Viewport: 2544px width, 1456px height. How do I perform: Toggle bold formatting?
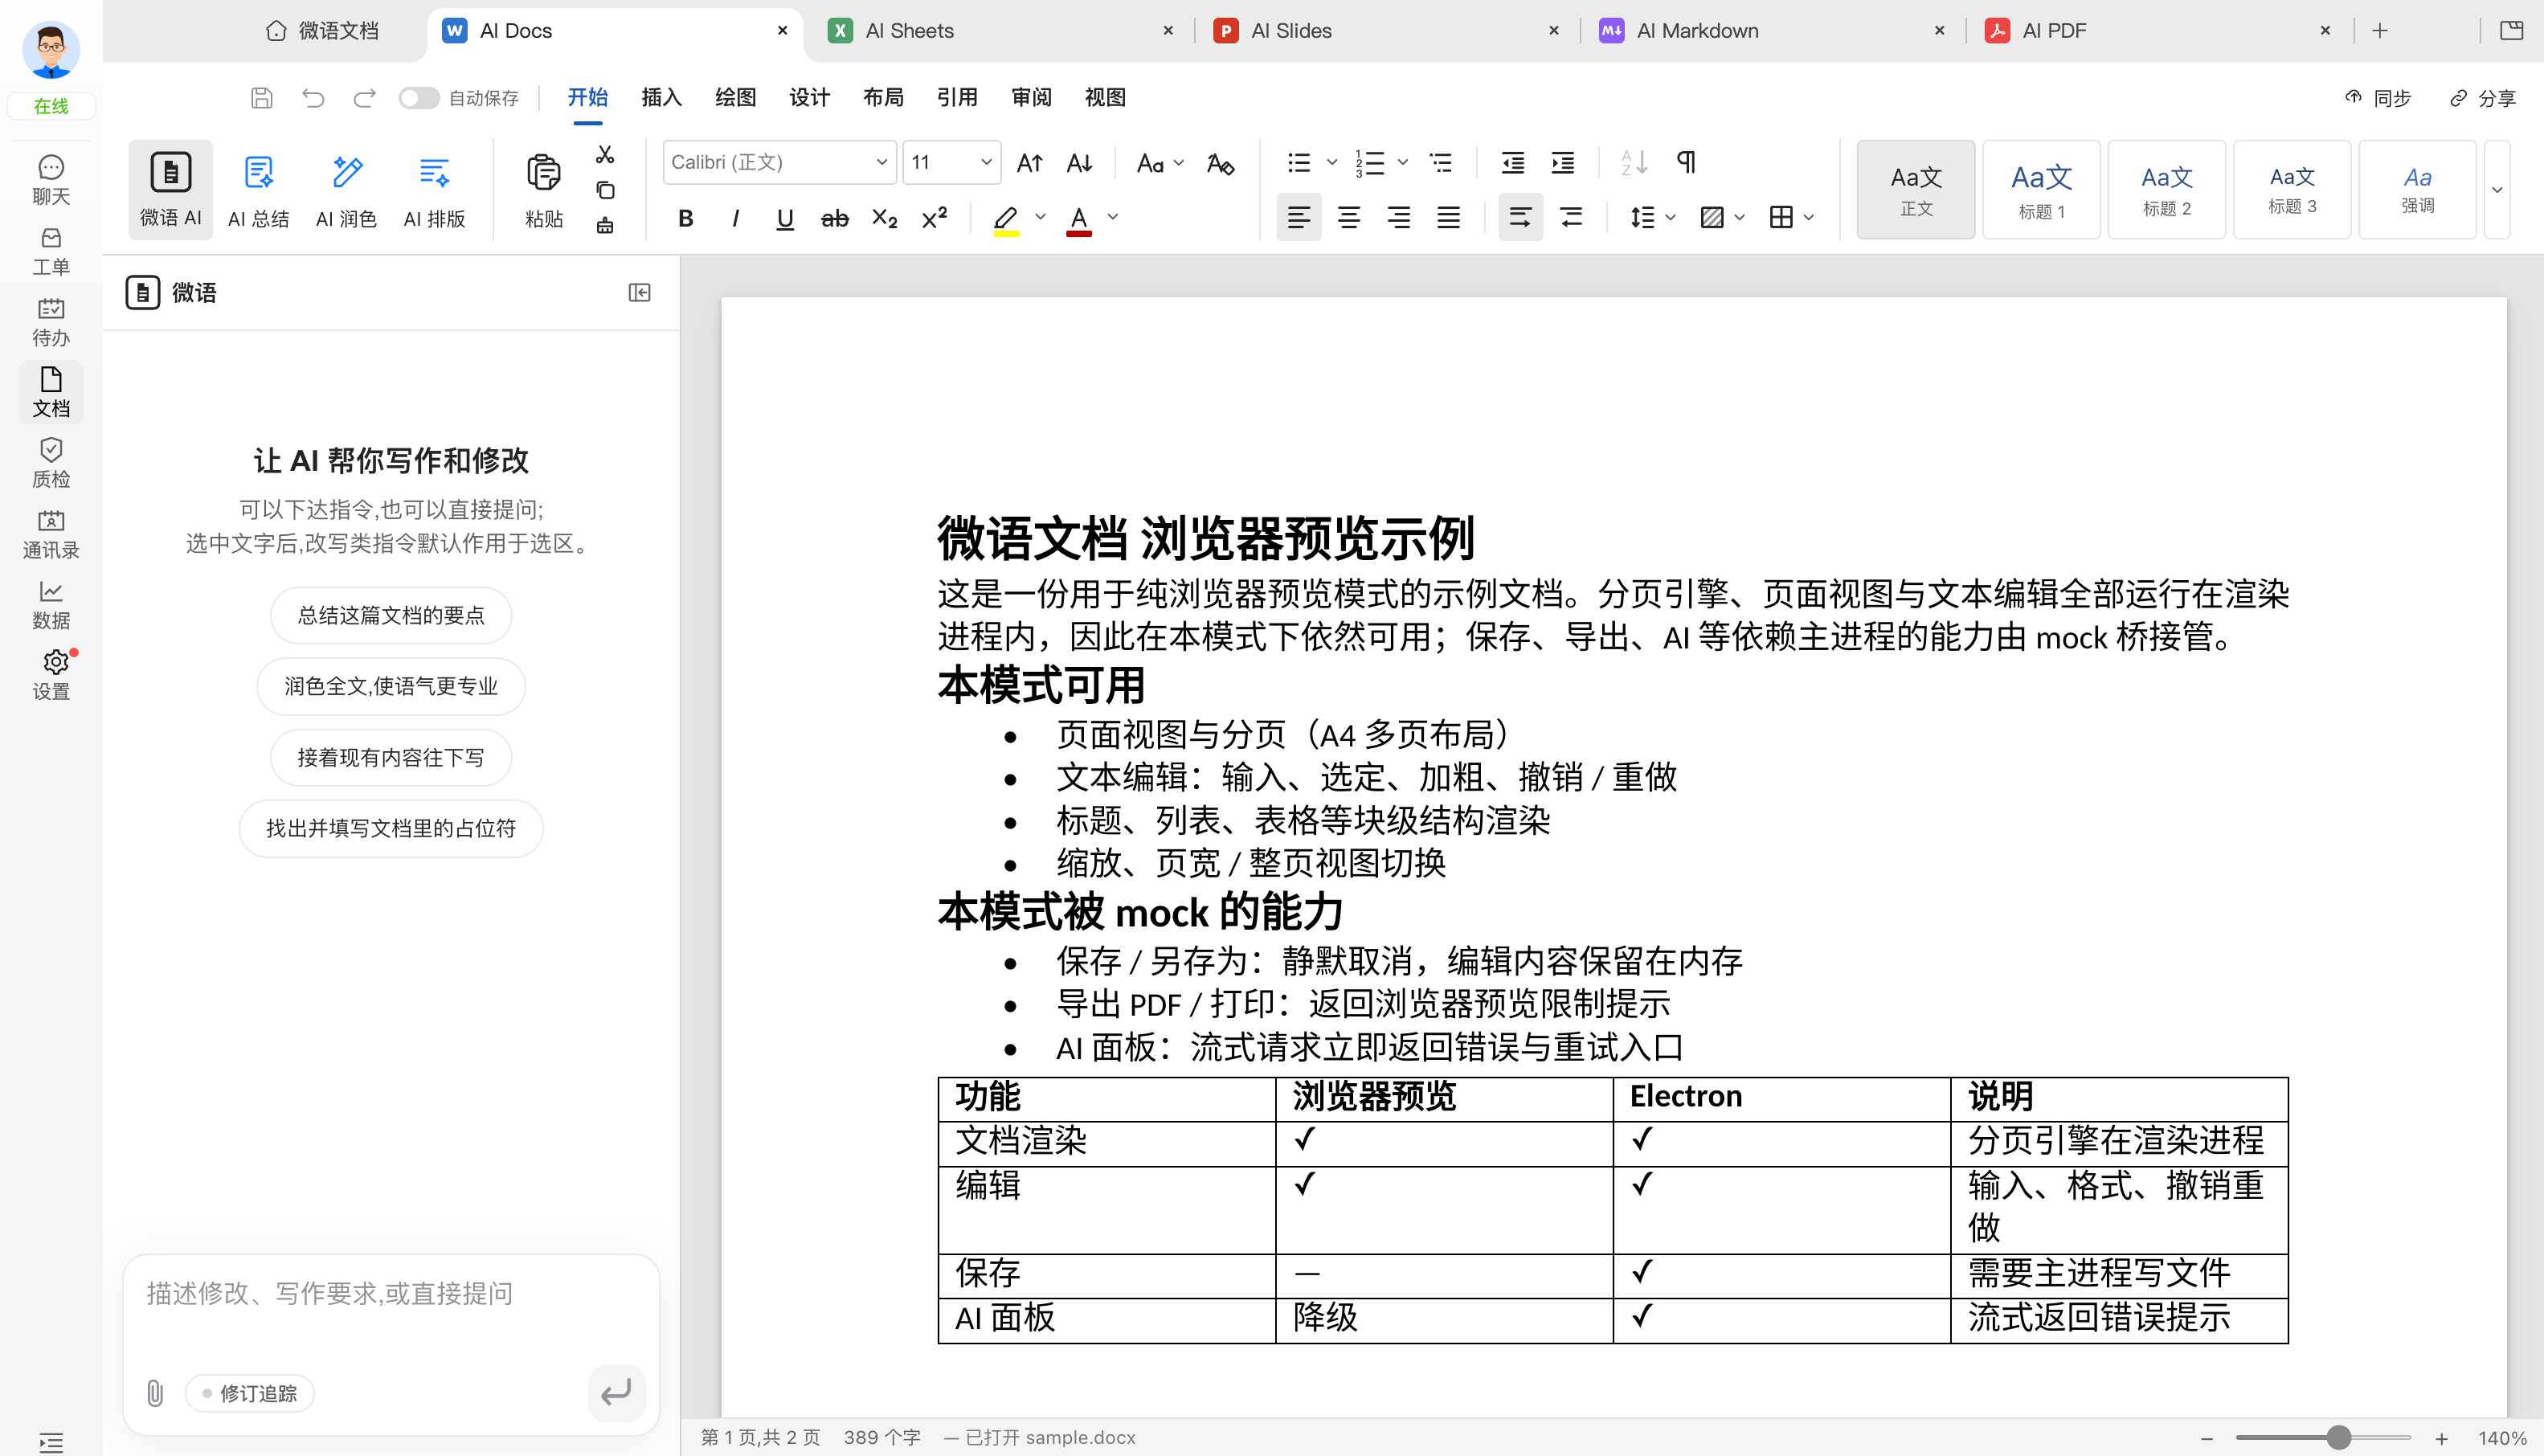pyautogui.click(x=686, y=218)
